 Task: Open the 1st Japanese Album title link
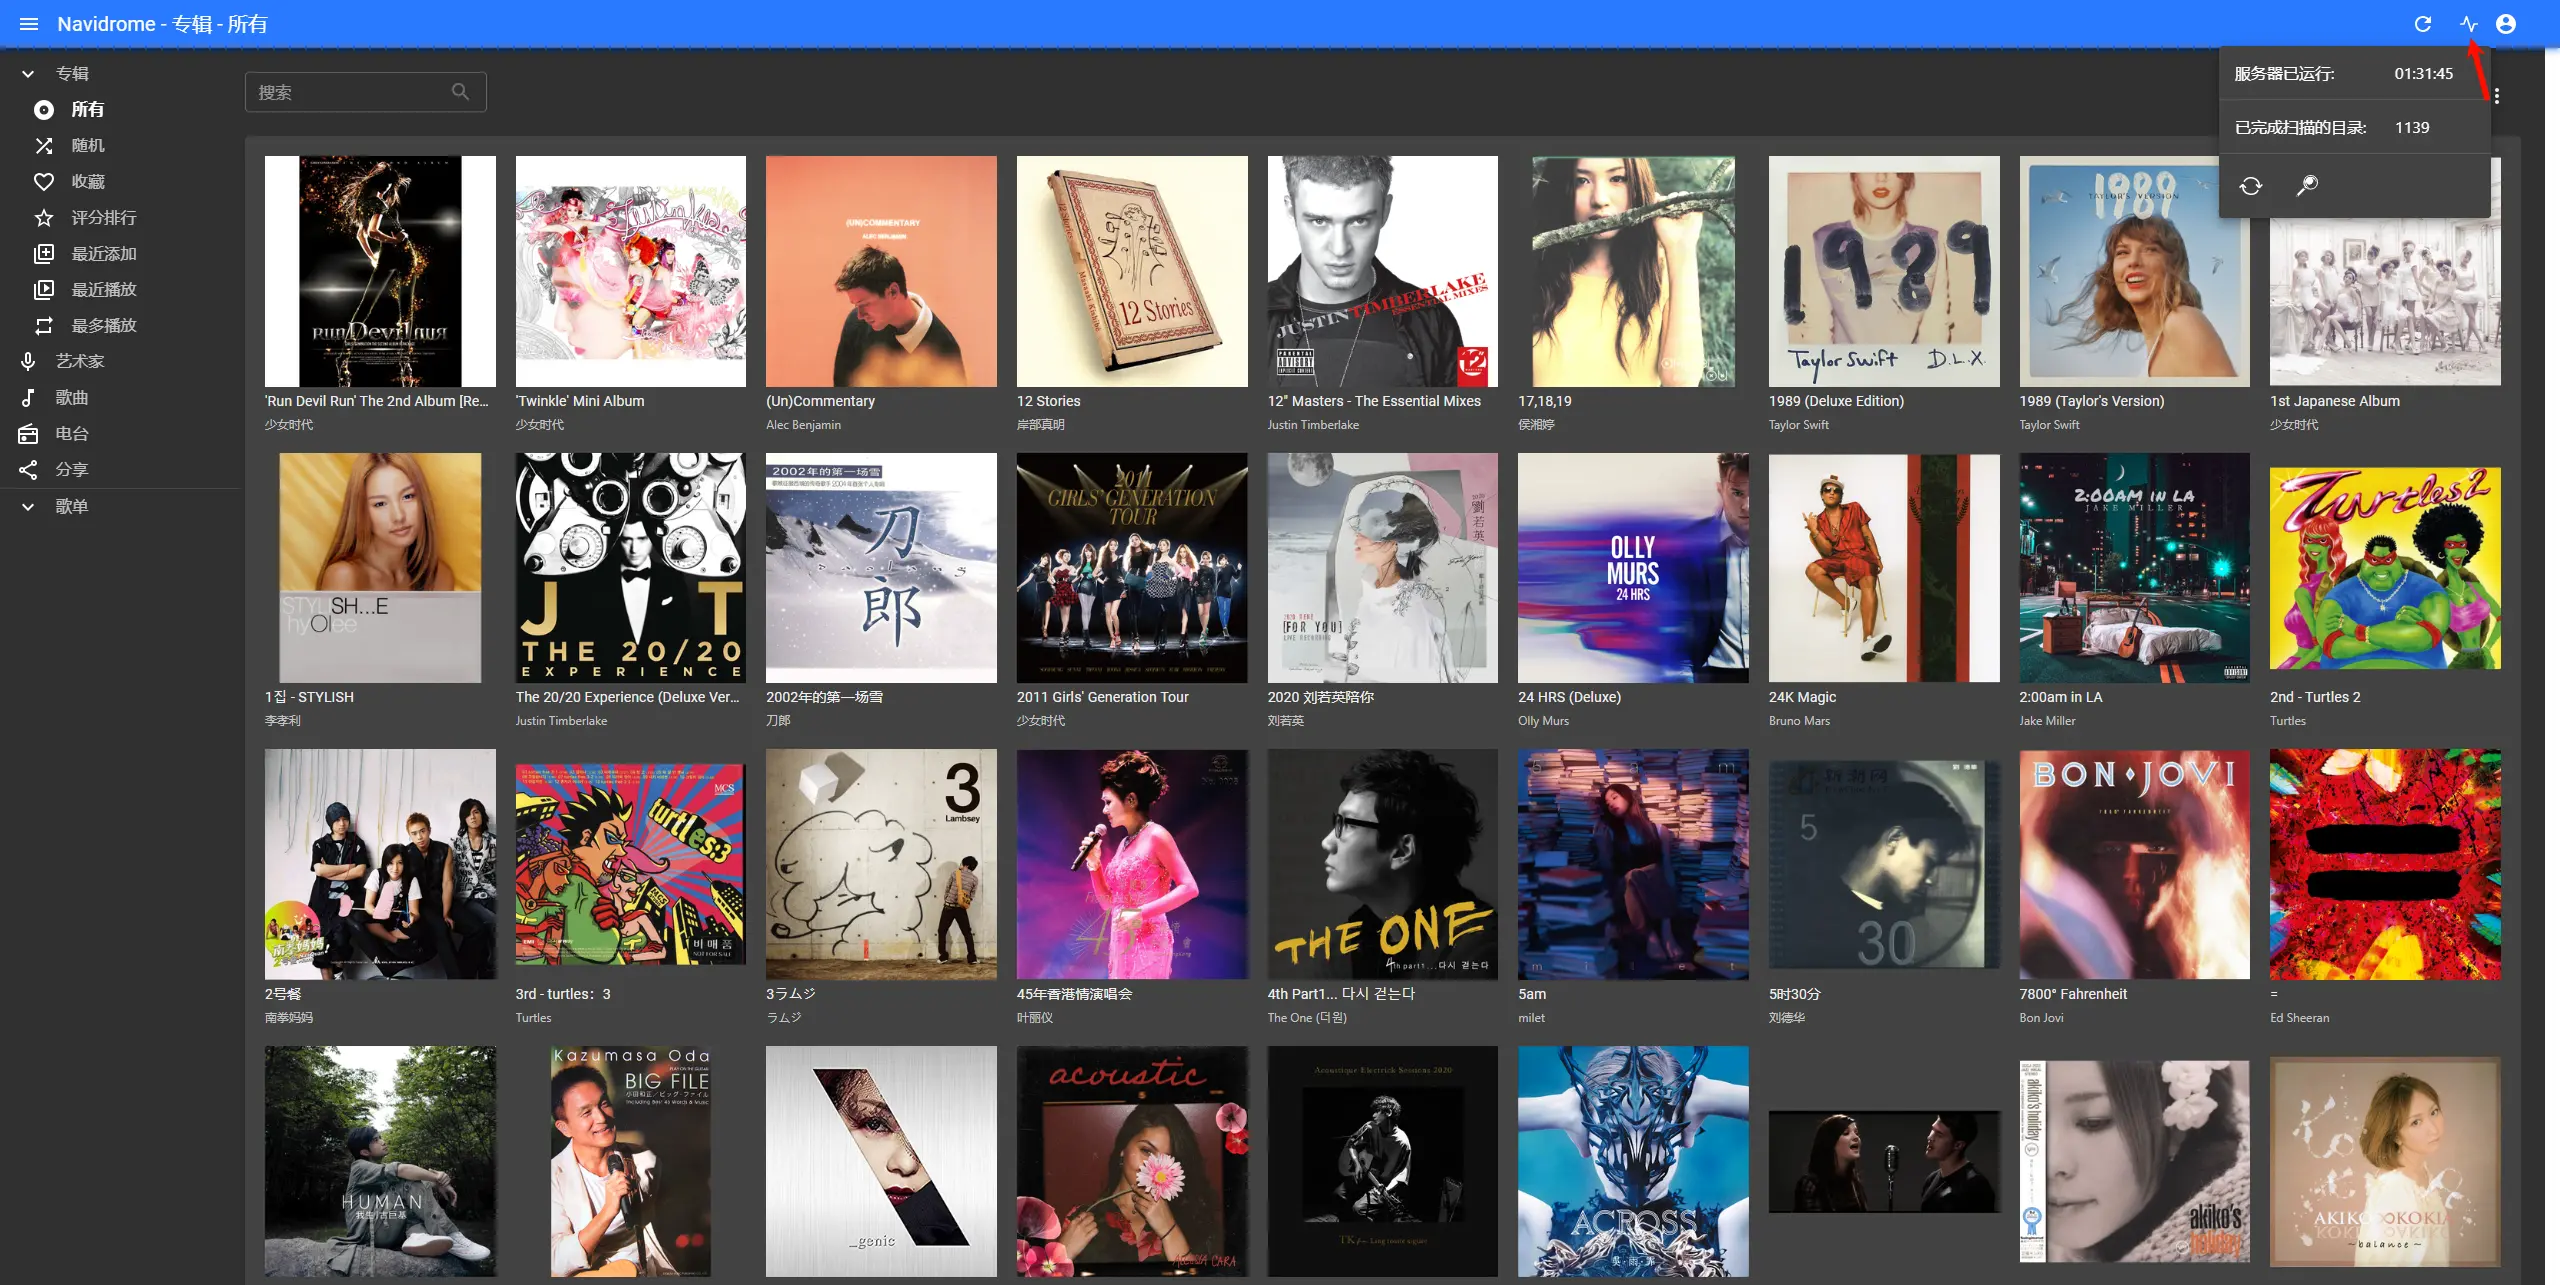[x=2334, y=401]
